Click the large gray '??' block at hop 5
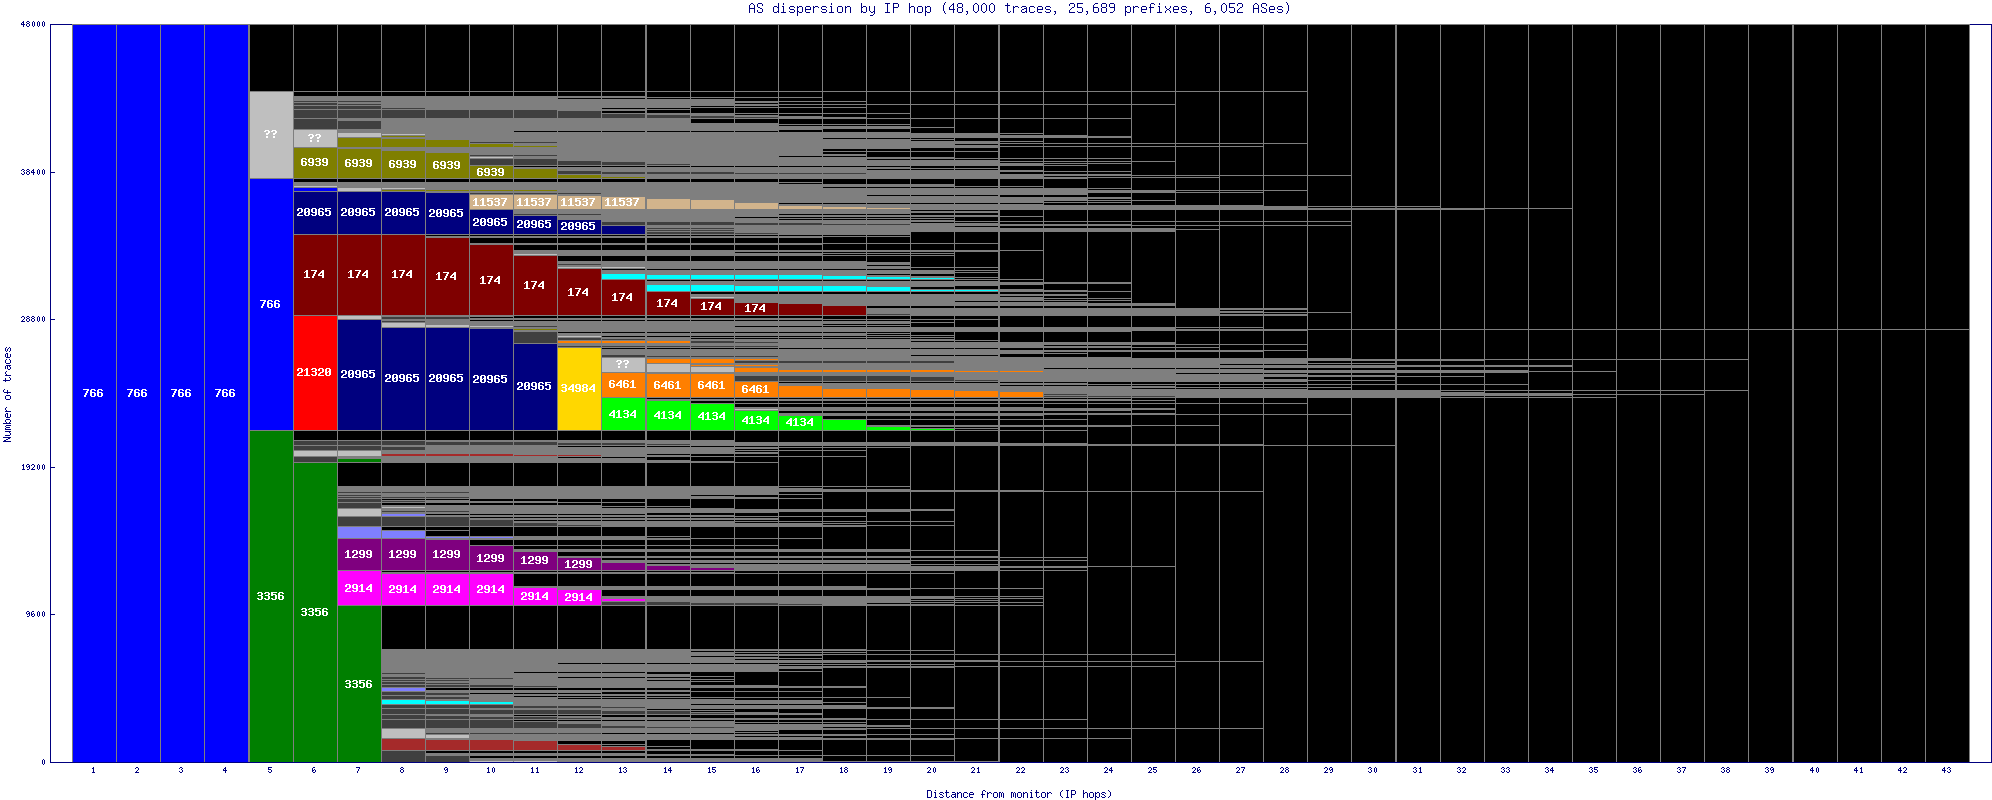 tap(271, 134)
